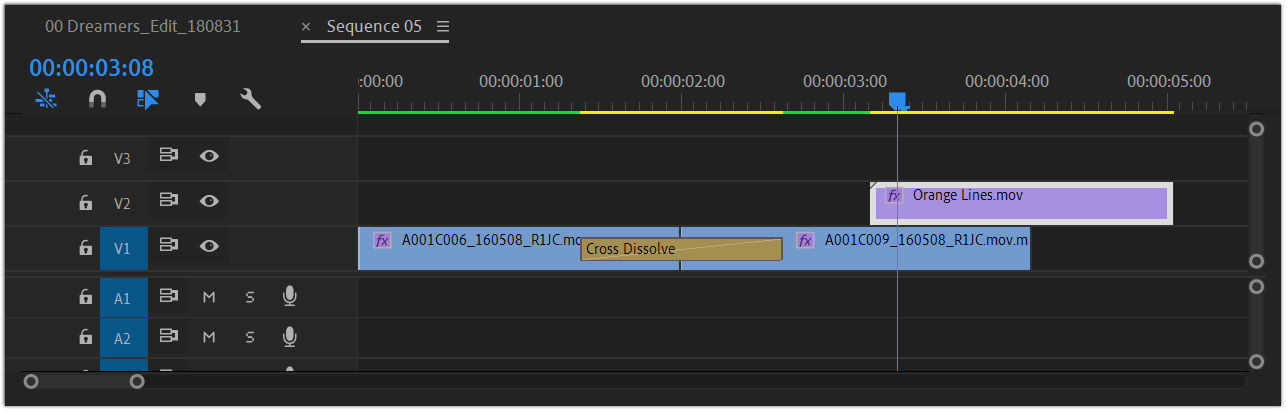1287x412 pixels.
Task: Click time ruler at 00:00:04:00
Action: pos(1006,81)
